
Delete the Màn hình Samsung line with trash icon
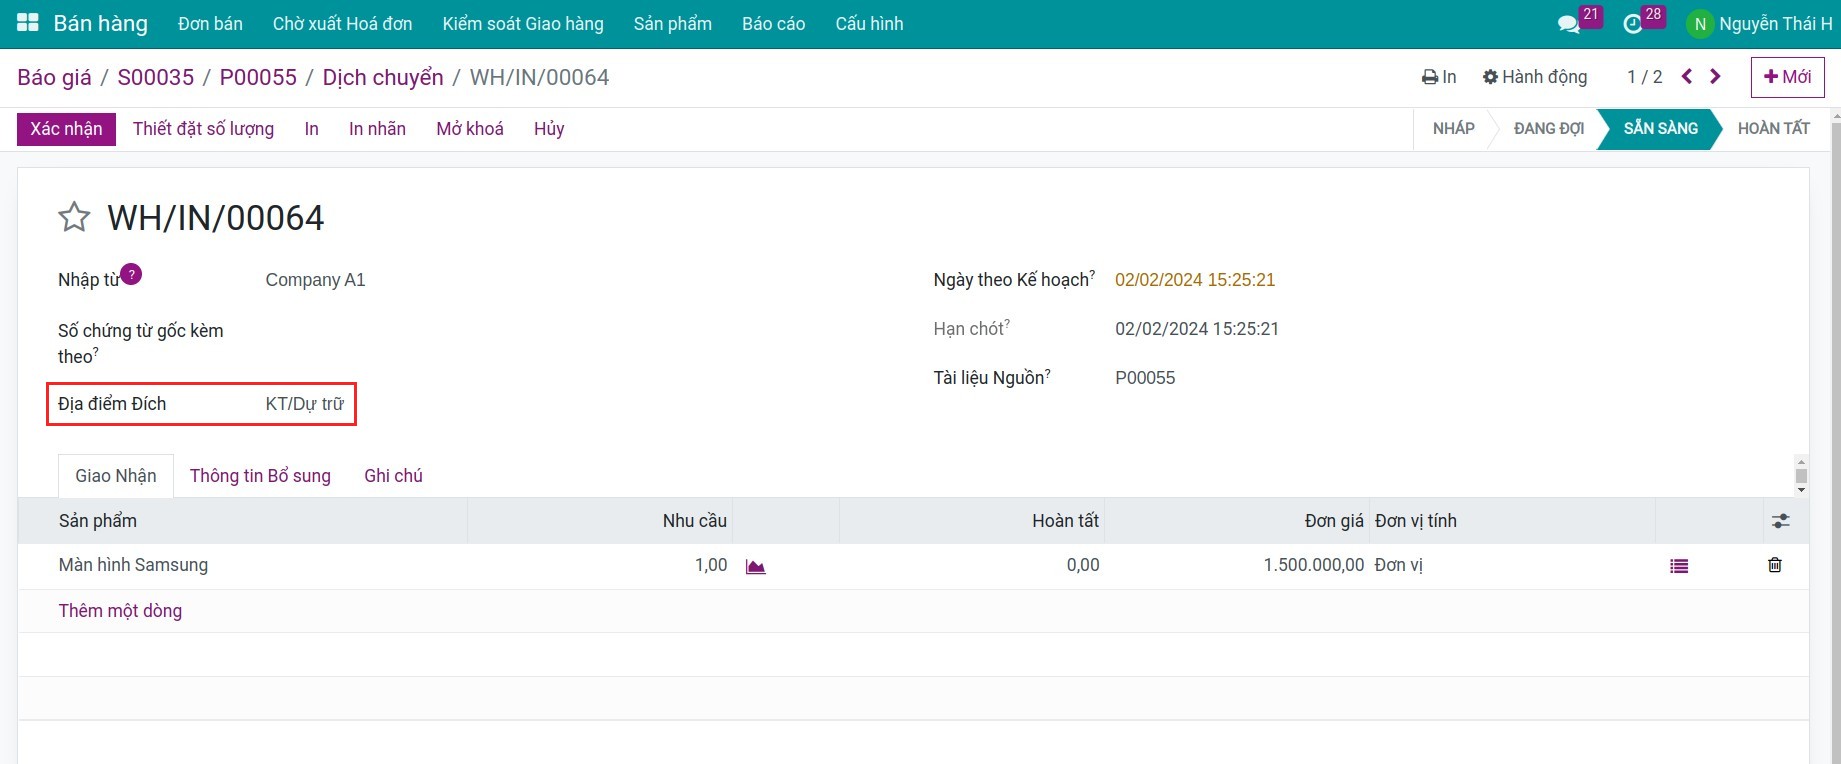pyautogui.click(x=1774, y=565)
